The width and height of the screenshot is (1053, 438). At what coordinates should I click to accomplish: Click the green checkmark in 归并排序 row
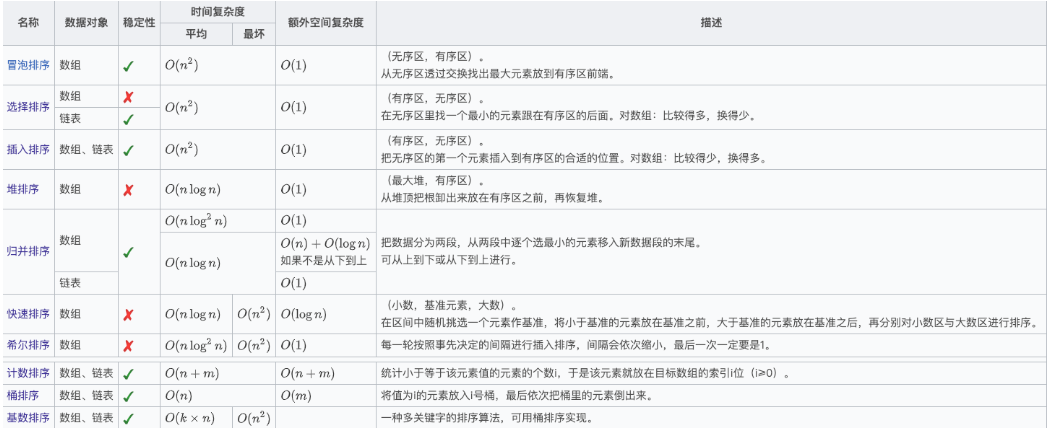coord(128,253)
